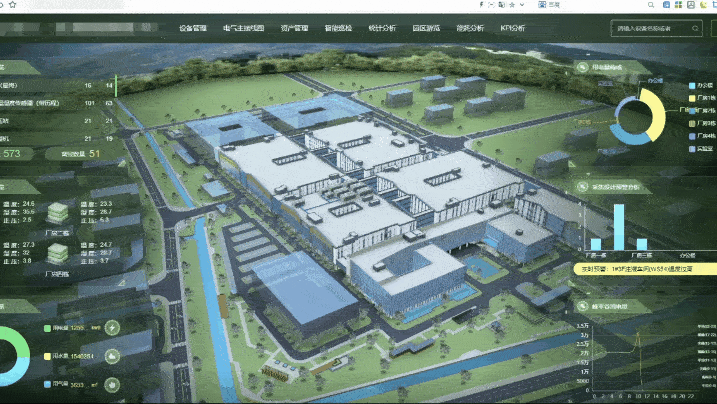This screenshot has width=717, height=404.
Task: Click the temperature reading 23.3
Action: tap(106, 204)
